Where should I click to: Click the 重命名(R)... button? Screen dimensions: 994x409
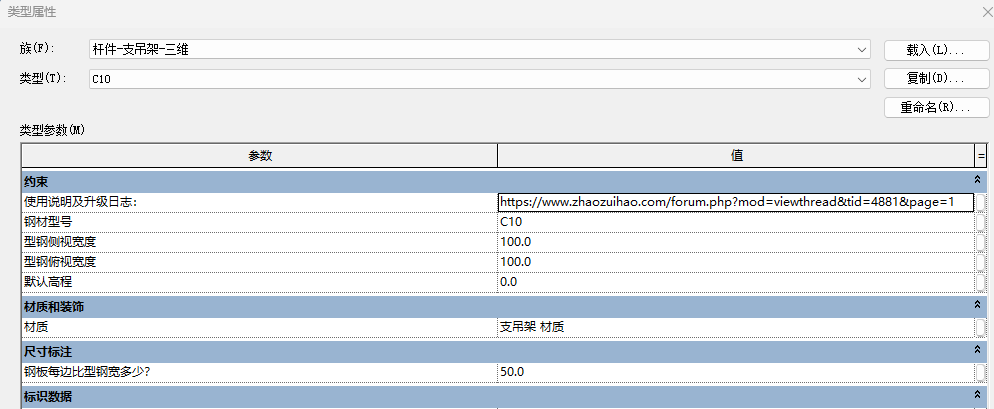point(936,107)
